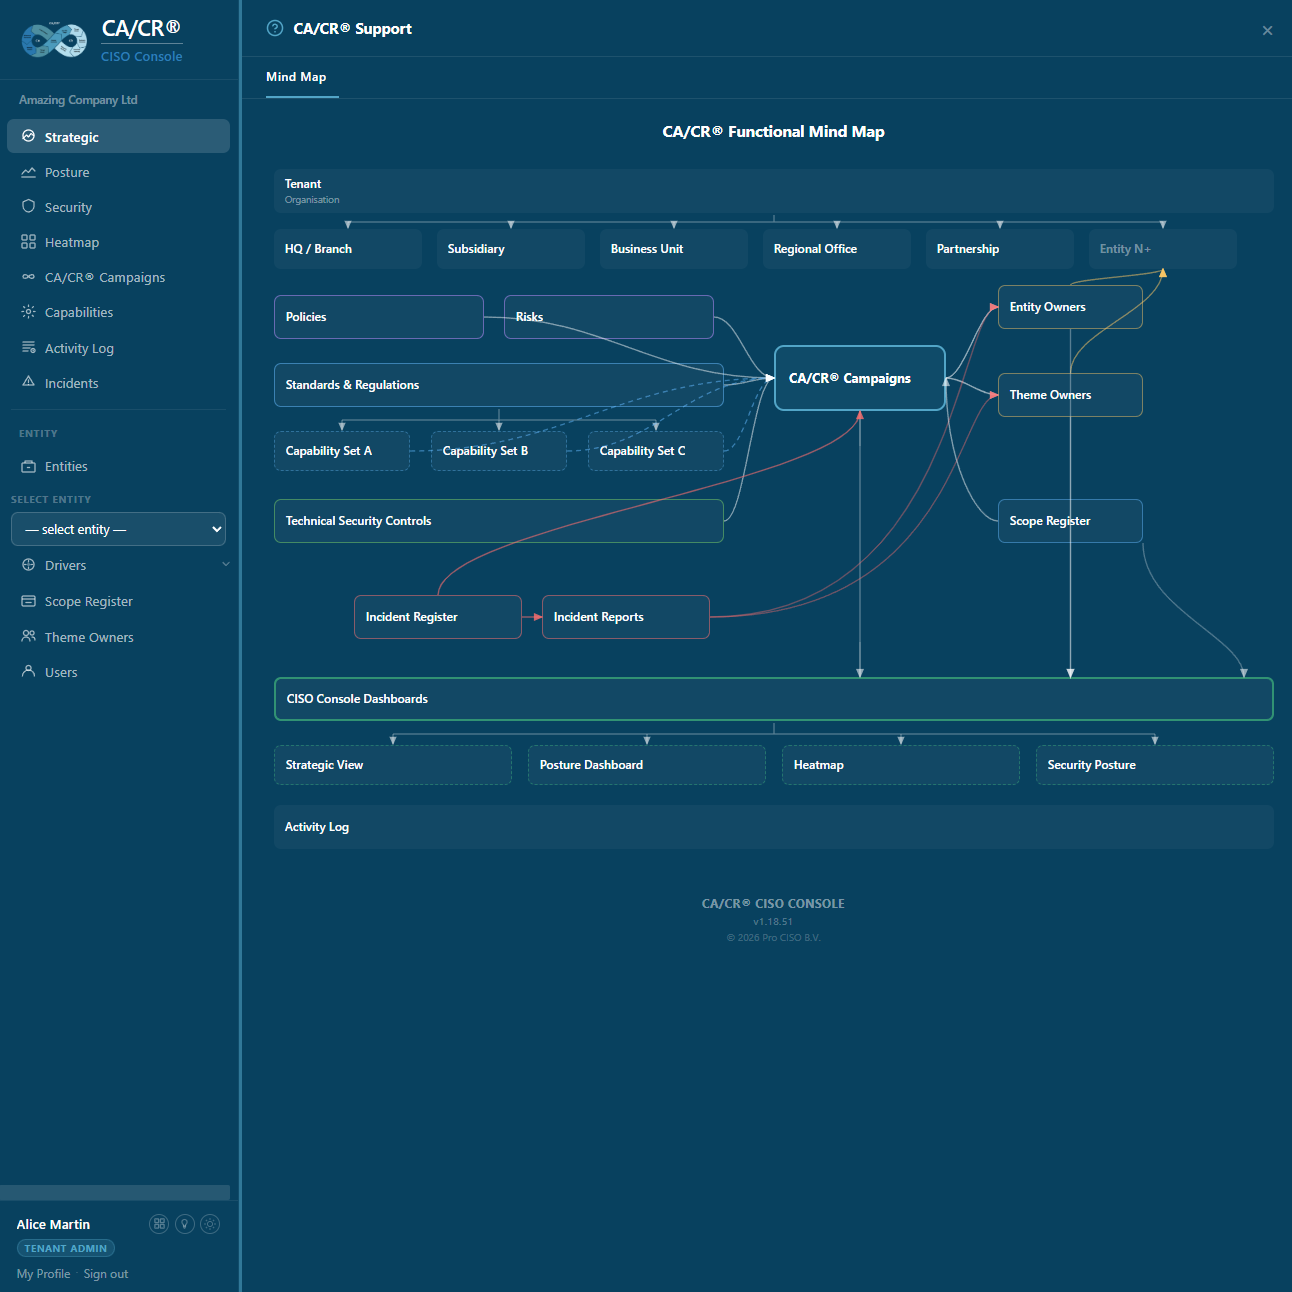Select the Technical Security Controls node
Viewport: 1292px width, 1292px height.
pyautogui.click(x=499, y=521)
